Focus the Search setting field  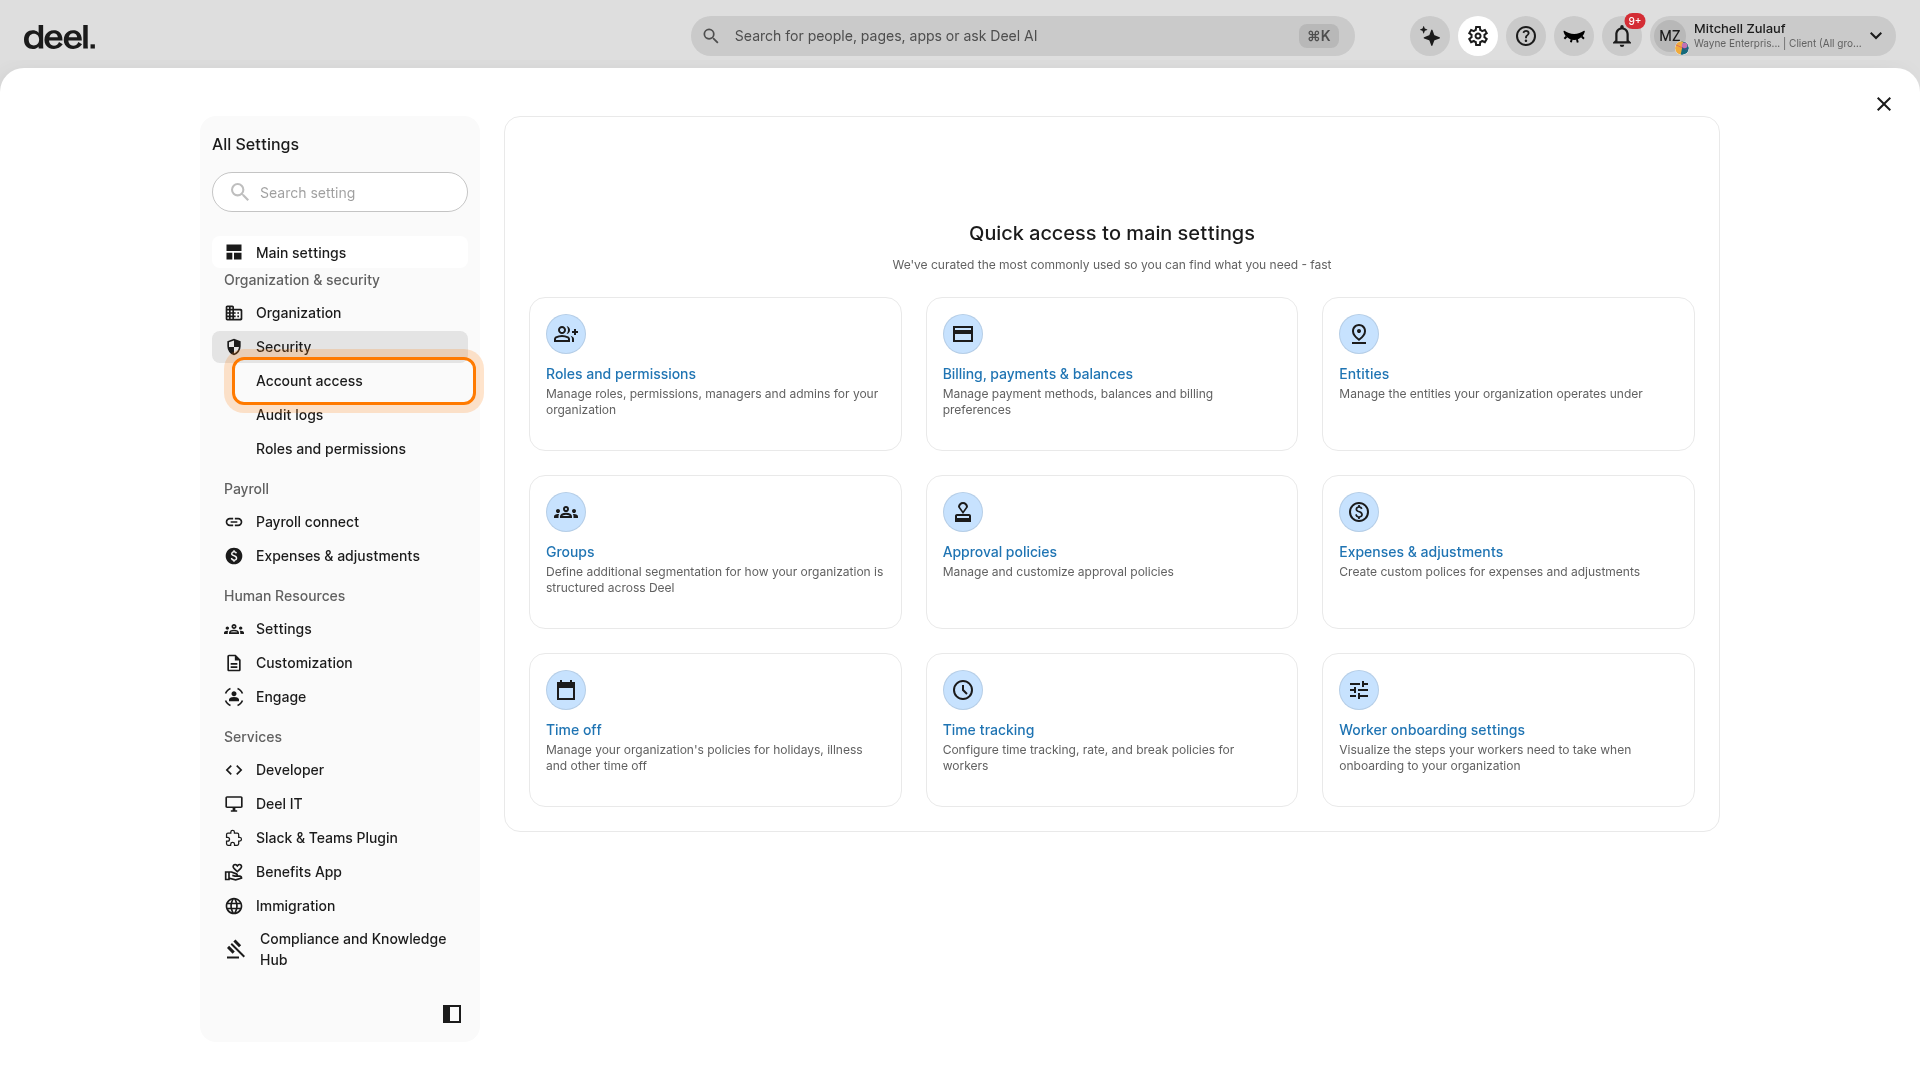tap(340, 192)
